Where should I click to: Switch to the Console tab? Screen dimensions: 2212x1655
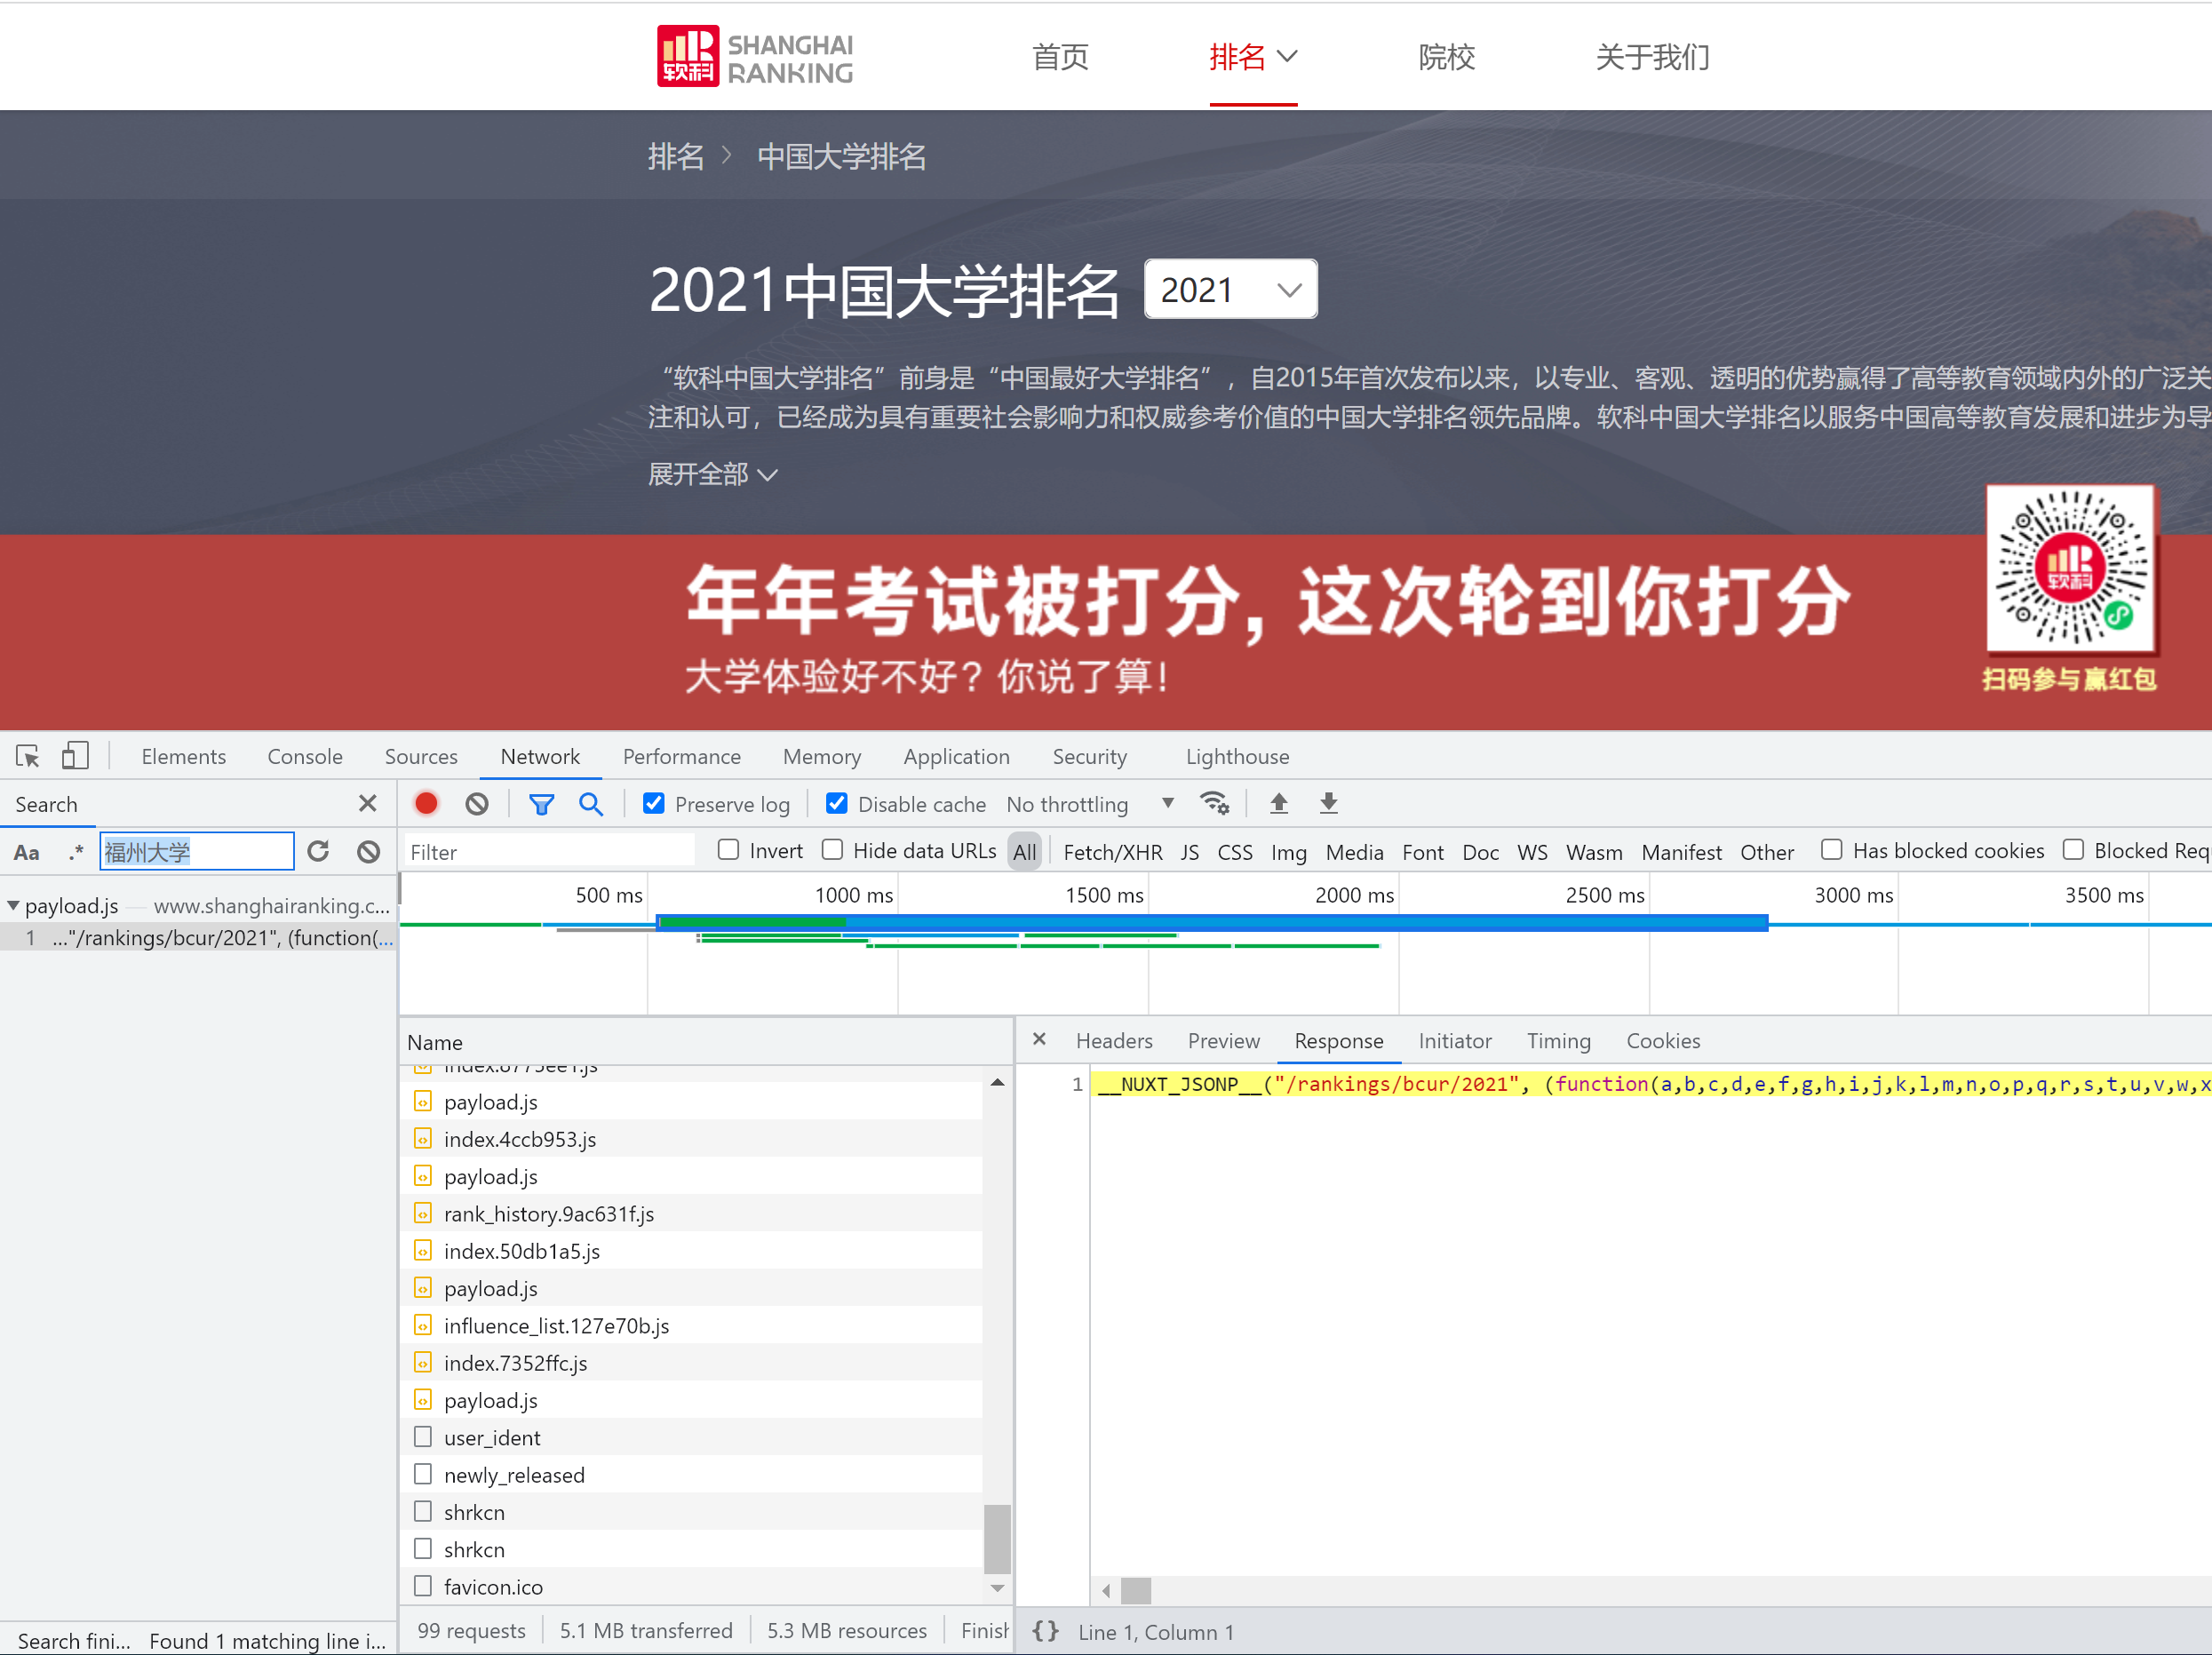pos(304,756)
